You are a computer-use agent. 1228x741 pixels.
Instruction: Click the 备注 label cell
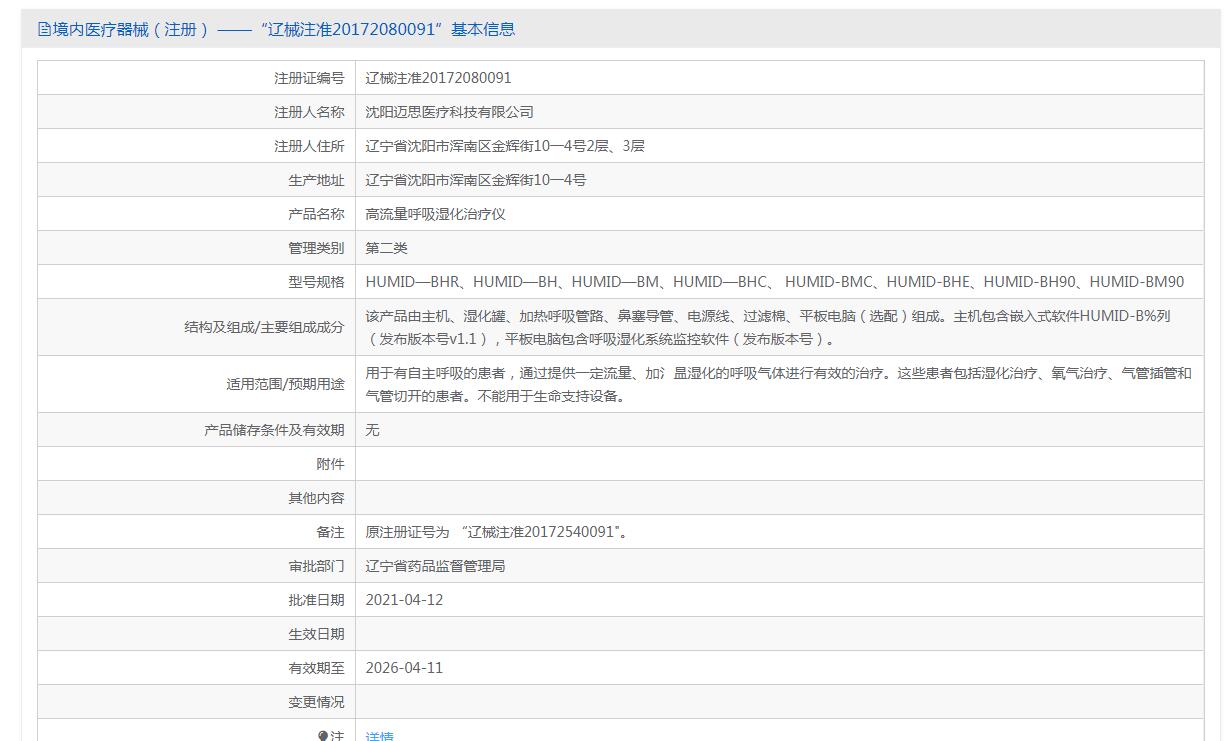[x=197, y=532]
